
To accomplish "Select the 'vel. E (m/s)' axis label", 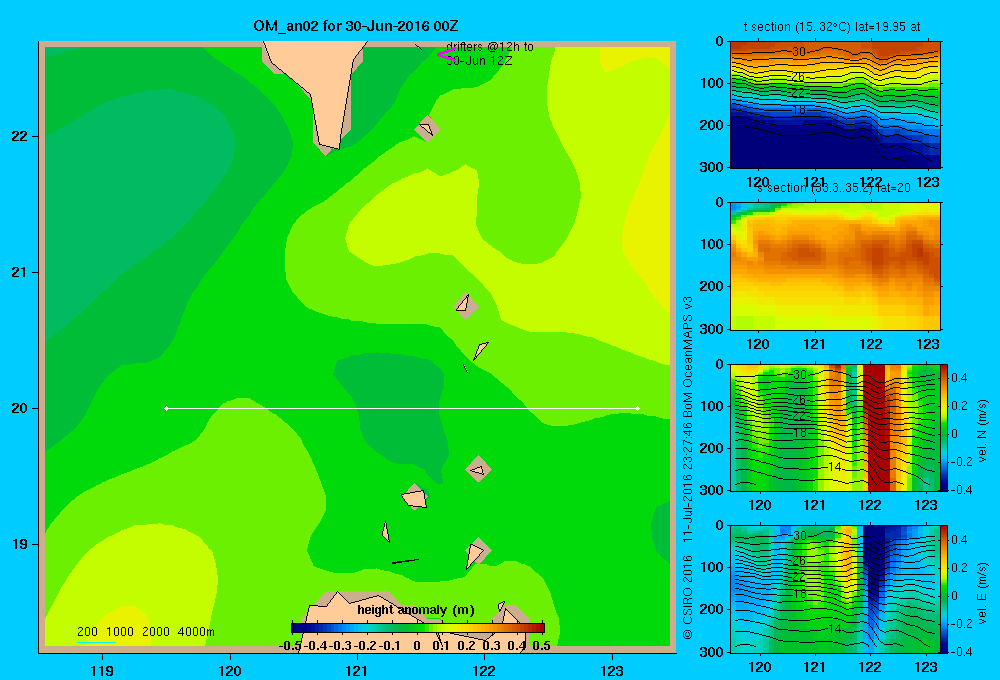I will pyautogui.click(x=983, y=592).
